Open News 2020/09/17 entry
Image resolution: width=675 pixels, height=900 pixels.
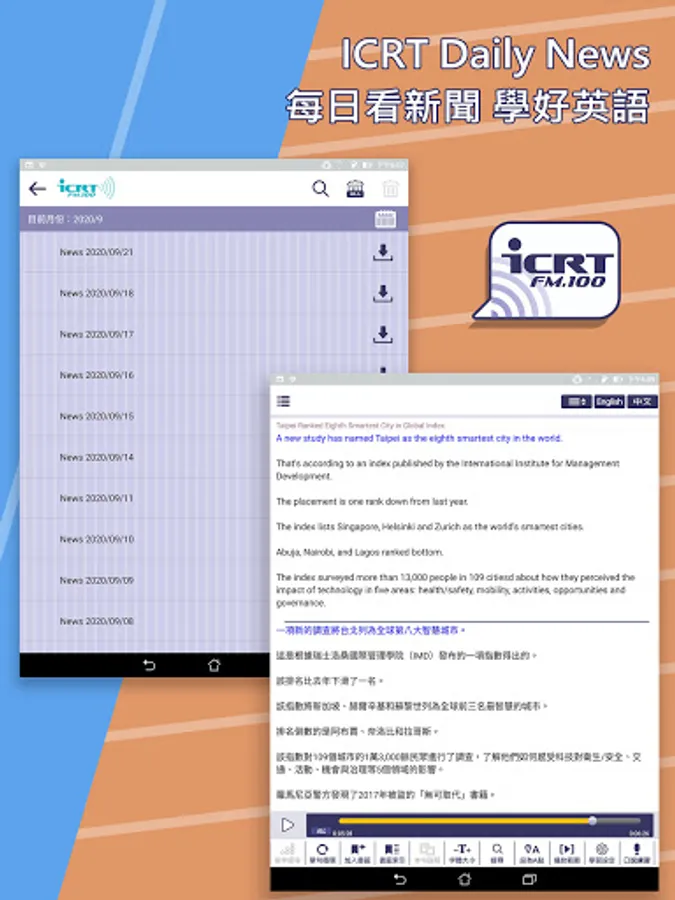click(x=96, y=334)
